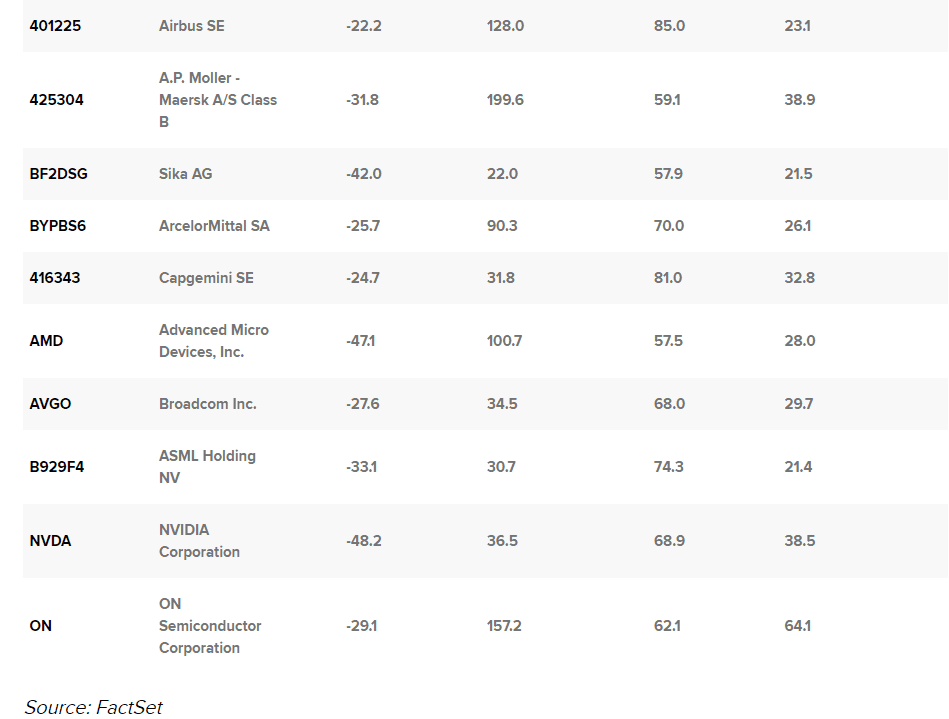This screenshot has height=719, width=949.
Task: Click the Capgemini SE company name
Action: pyautogui.click(x=206, y=278)
